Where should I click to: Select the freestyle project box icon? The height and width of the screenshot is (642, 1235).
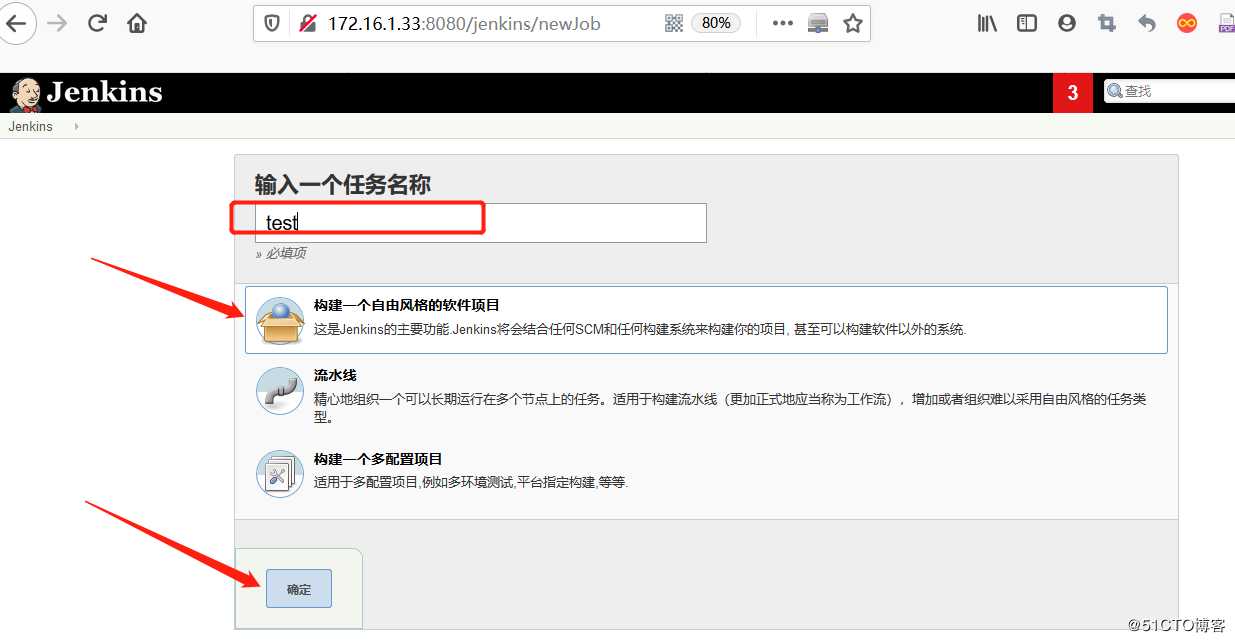(x=280, y=320)
